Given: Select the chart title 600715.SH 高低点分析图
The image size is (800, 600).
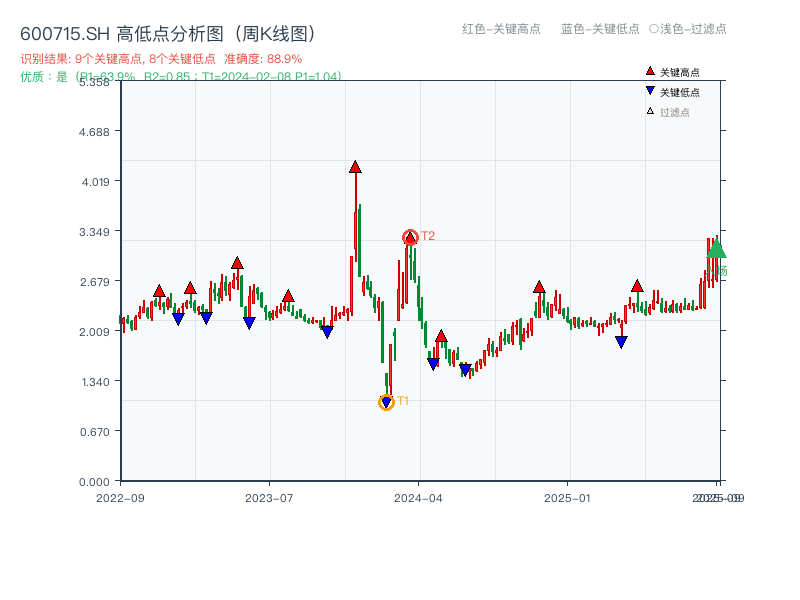Looking at the screenshot, I should 116,31.
